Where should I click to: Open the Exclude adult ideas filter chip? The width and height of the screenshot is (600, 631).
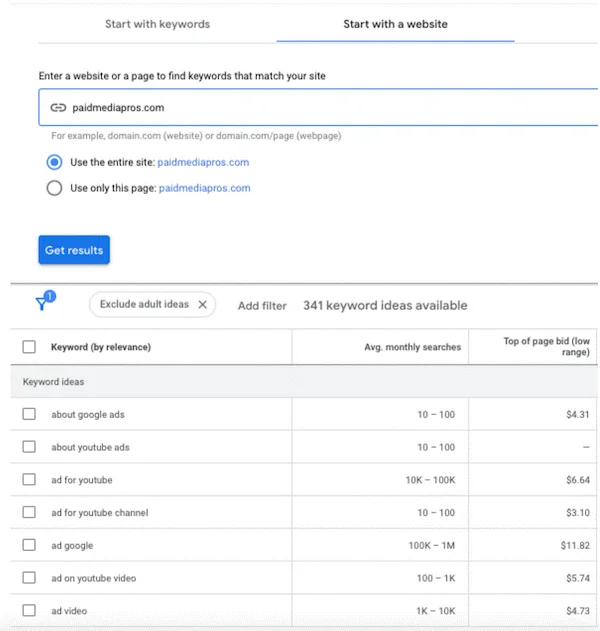tap(143, 305)
